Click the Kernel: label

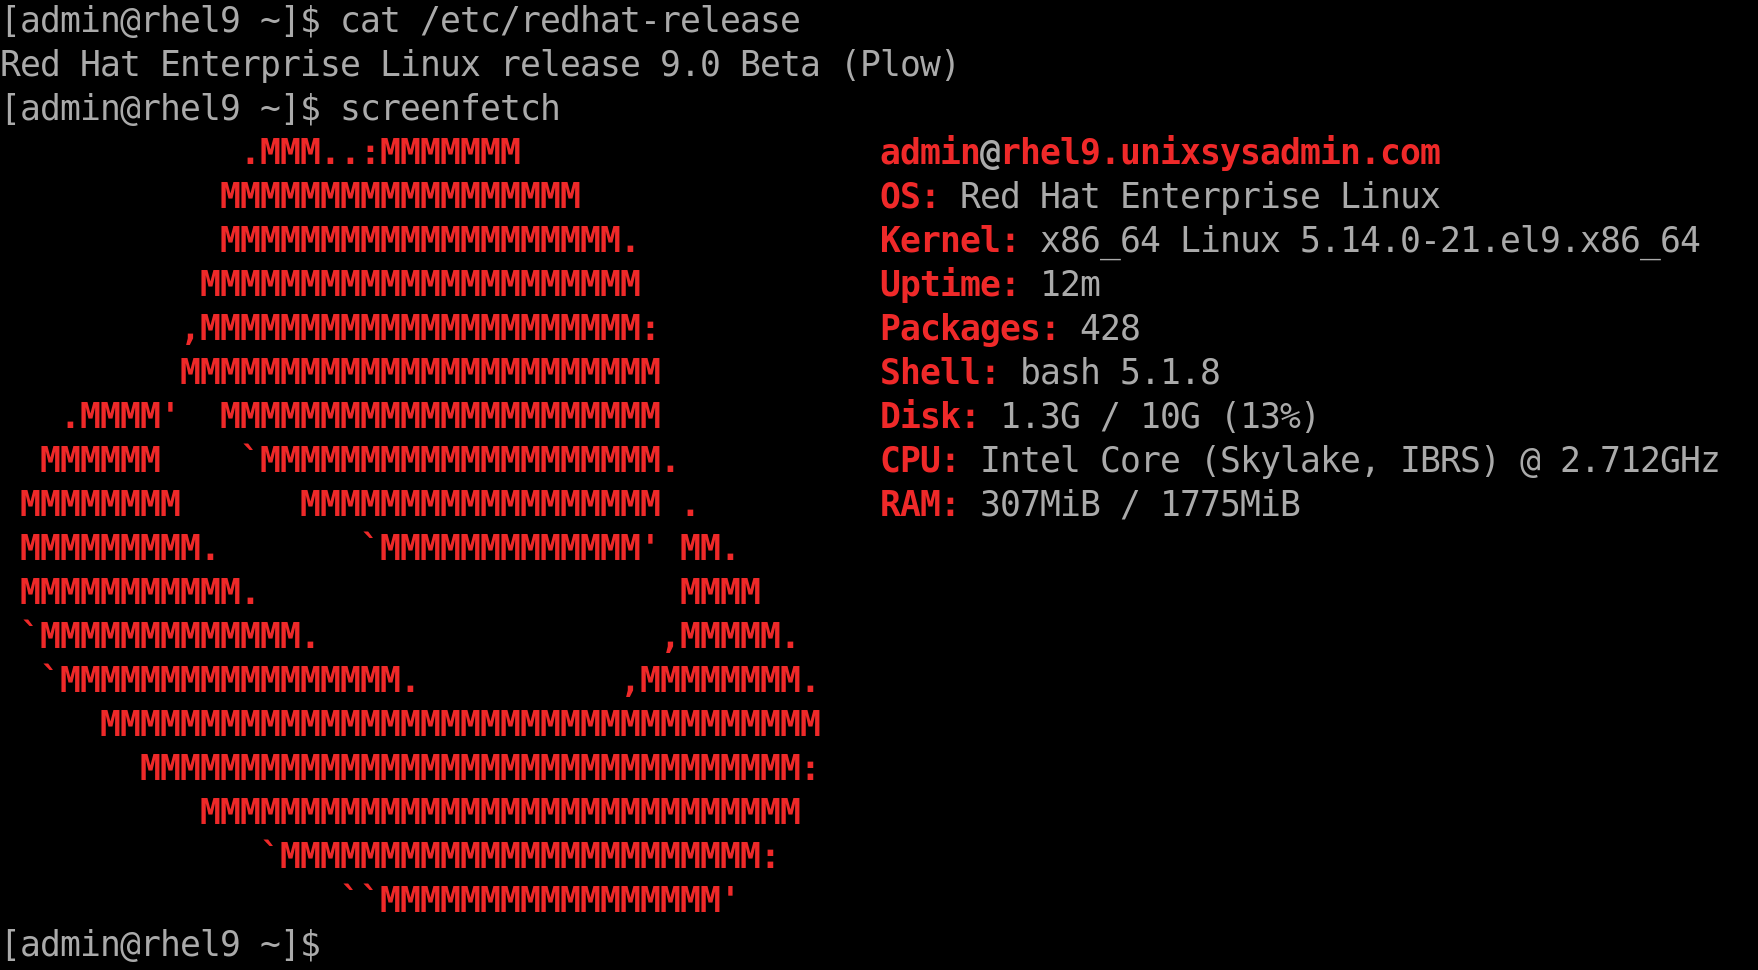949,240
